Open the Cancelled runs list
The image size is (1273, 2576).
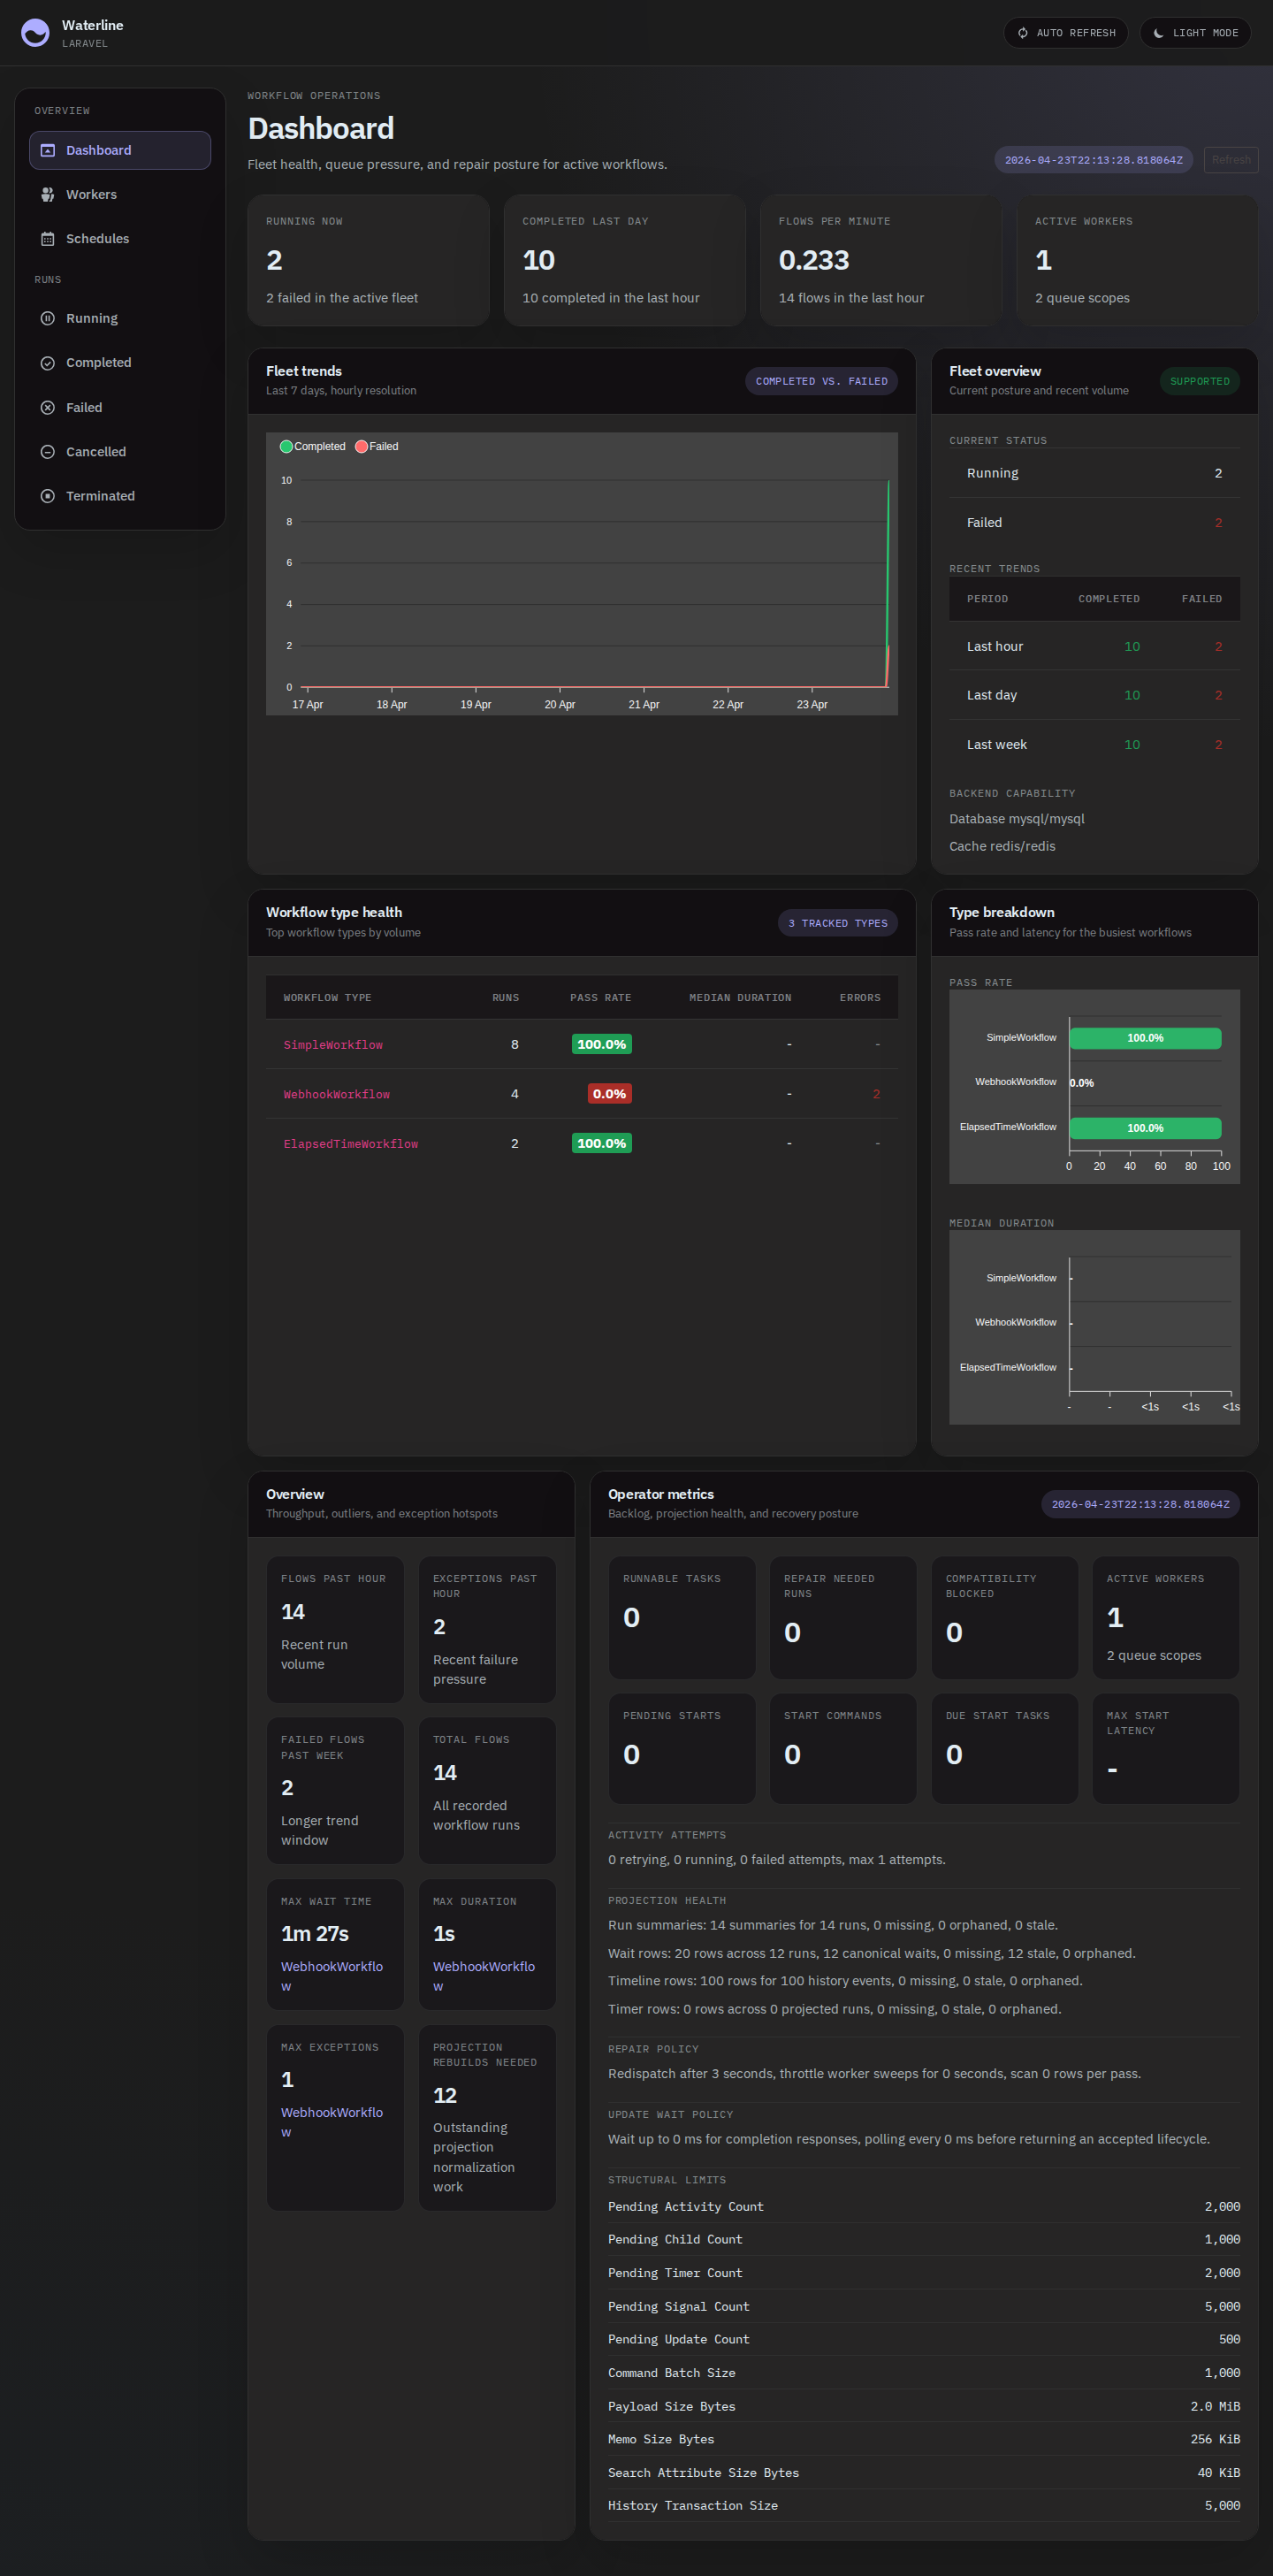(x=120, y=452)
